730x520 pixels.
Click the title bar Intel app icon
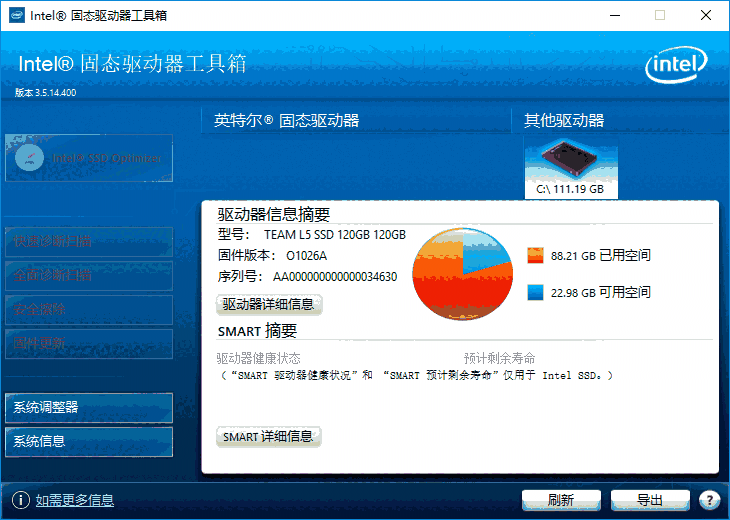[x=17, y=15]
